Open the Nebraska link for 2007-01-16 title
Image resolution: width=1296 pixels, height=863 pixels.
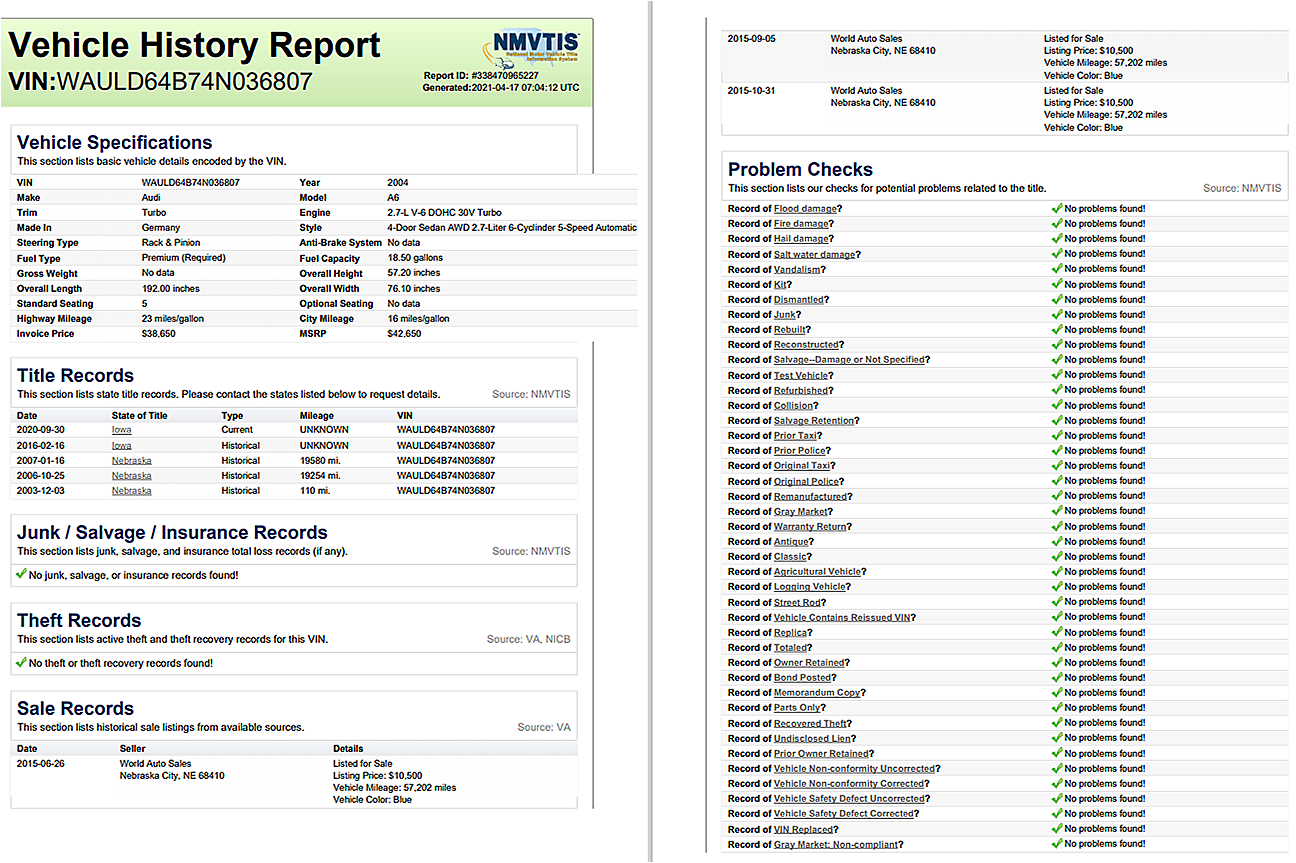[131, 461]
